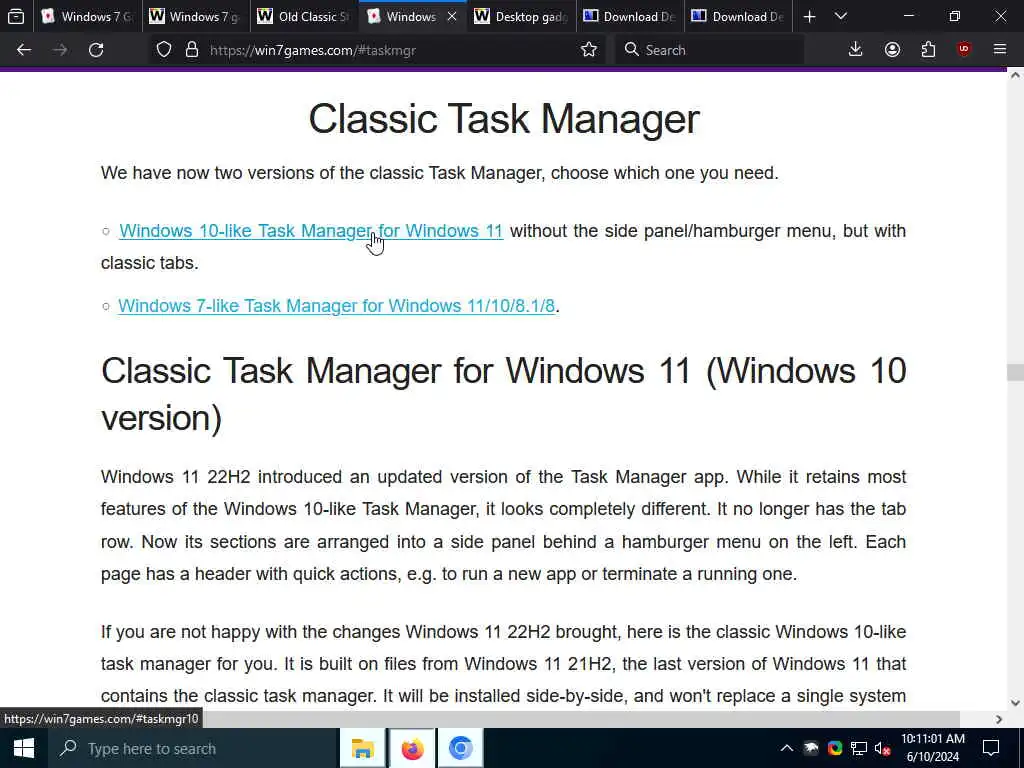Bookmark this page with the star
Screen dimensions: 1024x768
point(588,50)
